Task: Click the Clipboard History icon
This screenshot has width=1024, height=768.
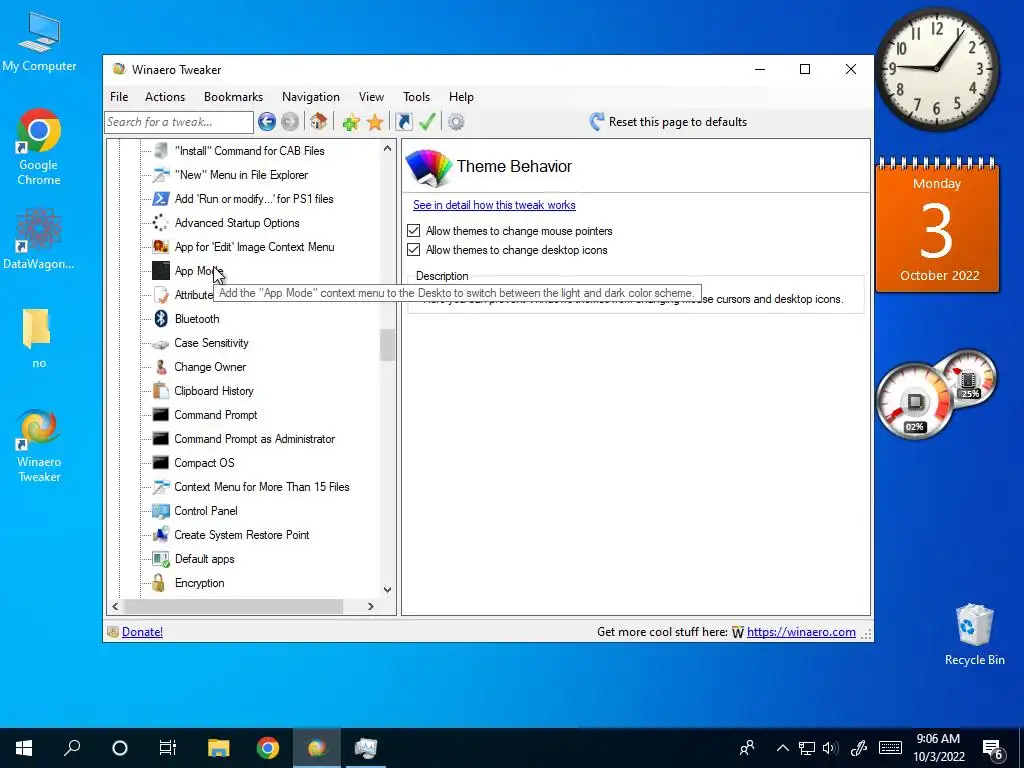Action: pyautogui.click(x=161, y=391)
